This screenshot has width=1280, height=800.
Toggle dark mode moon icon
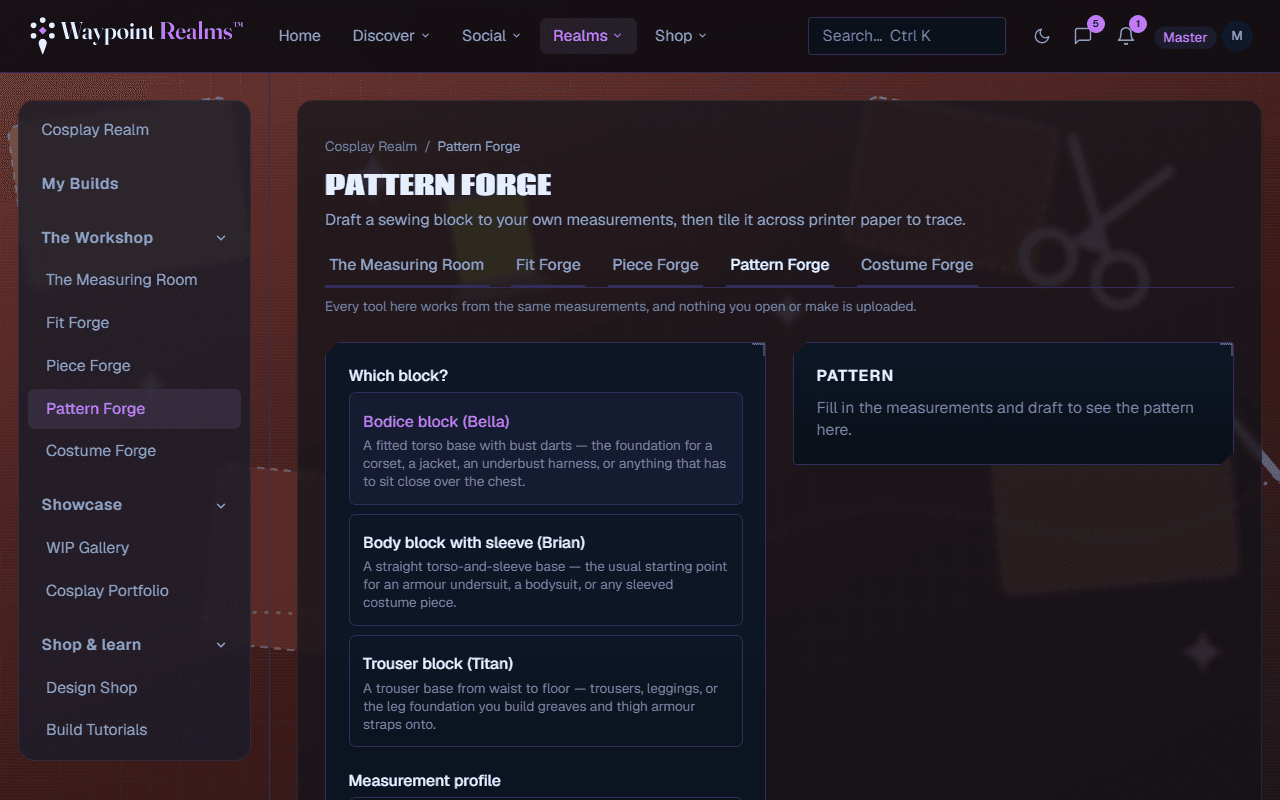pyautogui.click(x=1042, y=36)
